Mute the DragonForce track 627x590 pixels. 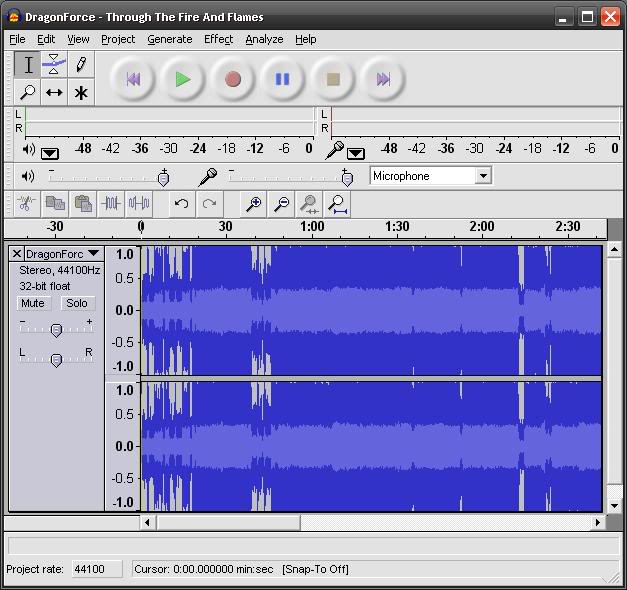tap(33, 303)
